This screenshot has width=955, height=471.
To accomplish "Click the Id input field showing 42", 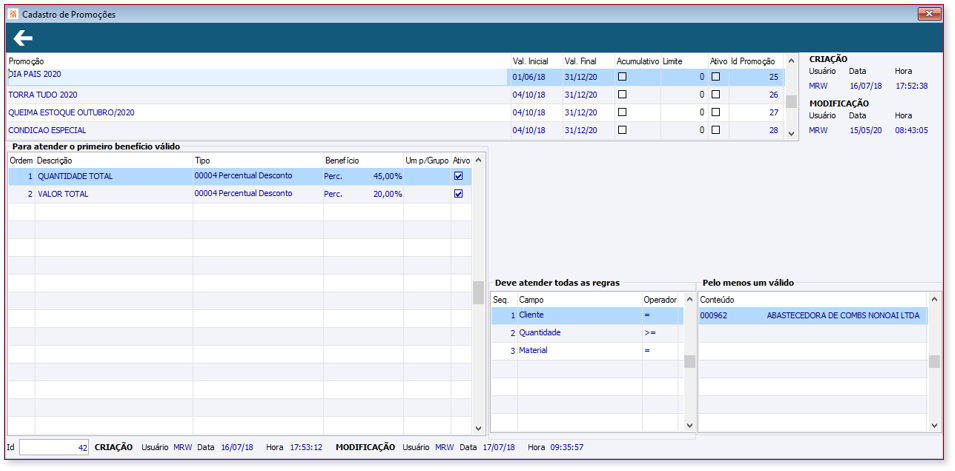I will pos(55,447).
